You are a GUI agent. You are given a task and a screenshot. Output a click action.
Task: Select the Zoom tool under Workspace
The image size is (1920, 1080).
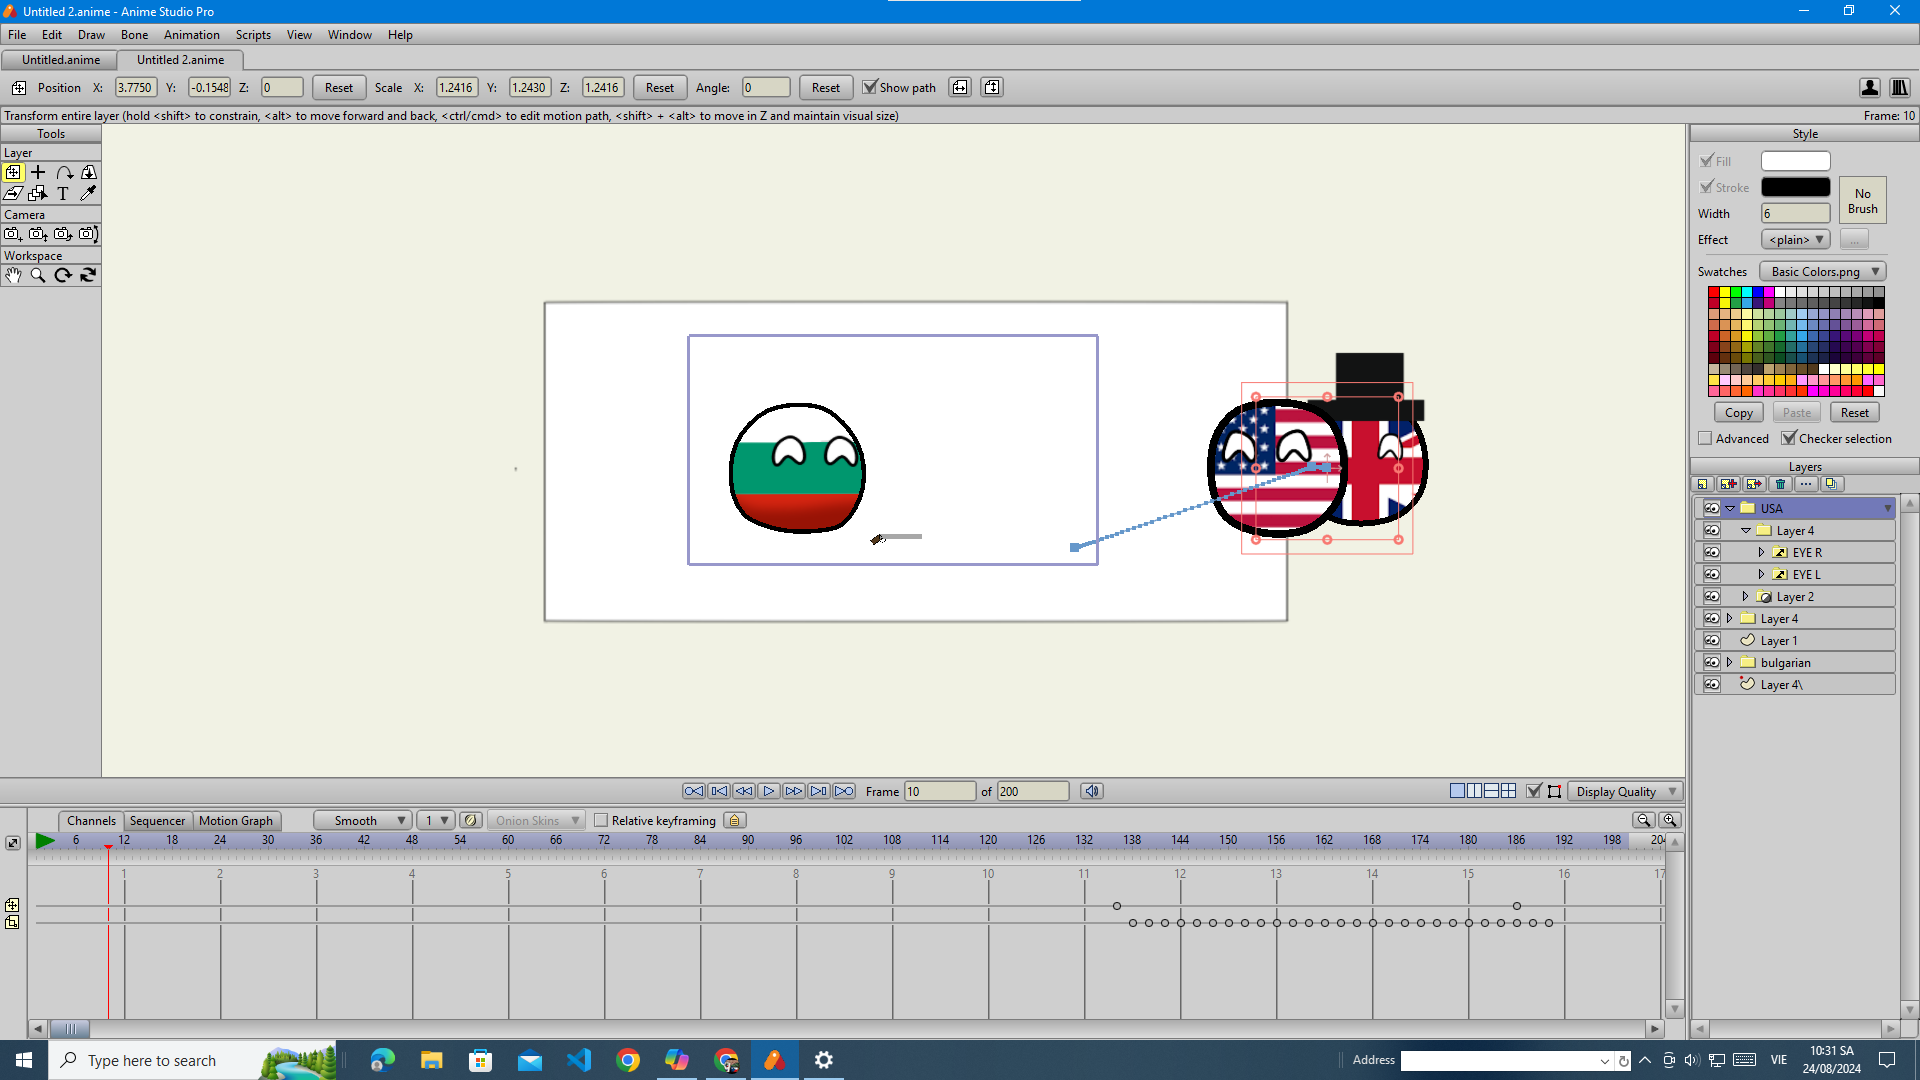(x=37, y=275)
